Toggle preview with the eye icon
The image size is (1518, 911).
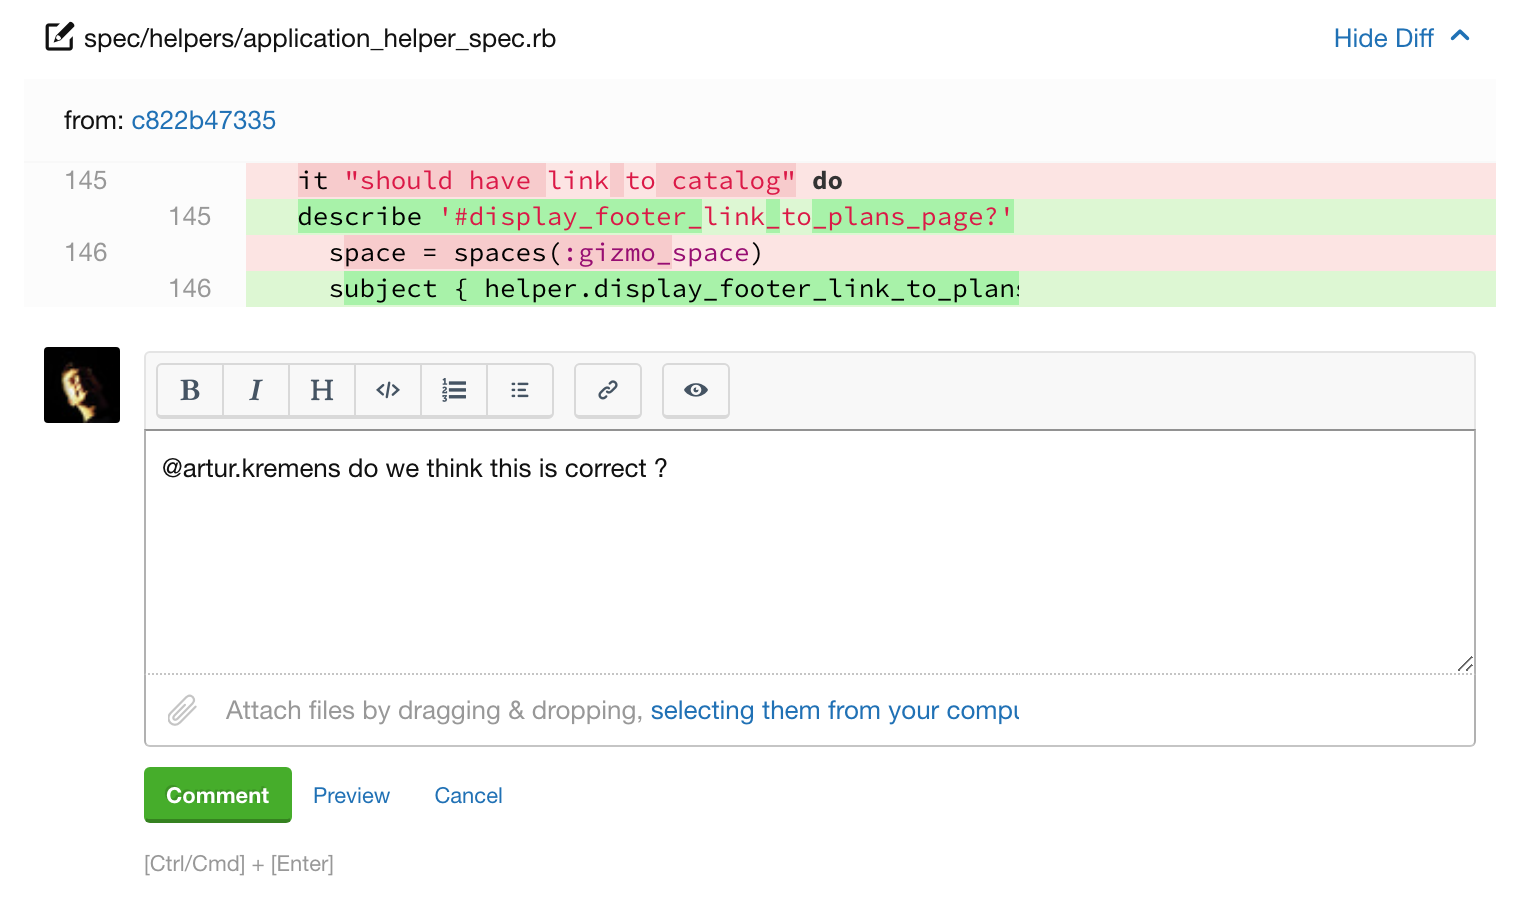click(696, 390)
